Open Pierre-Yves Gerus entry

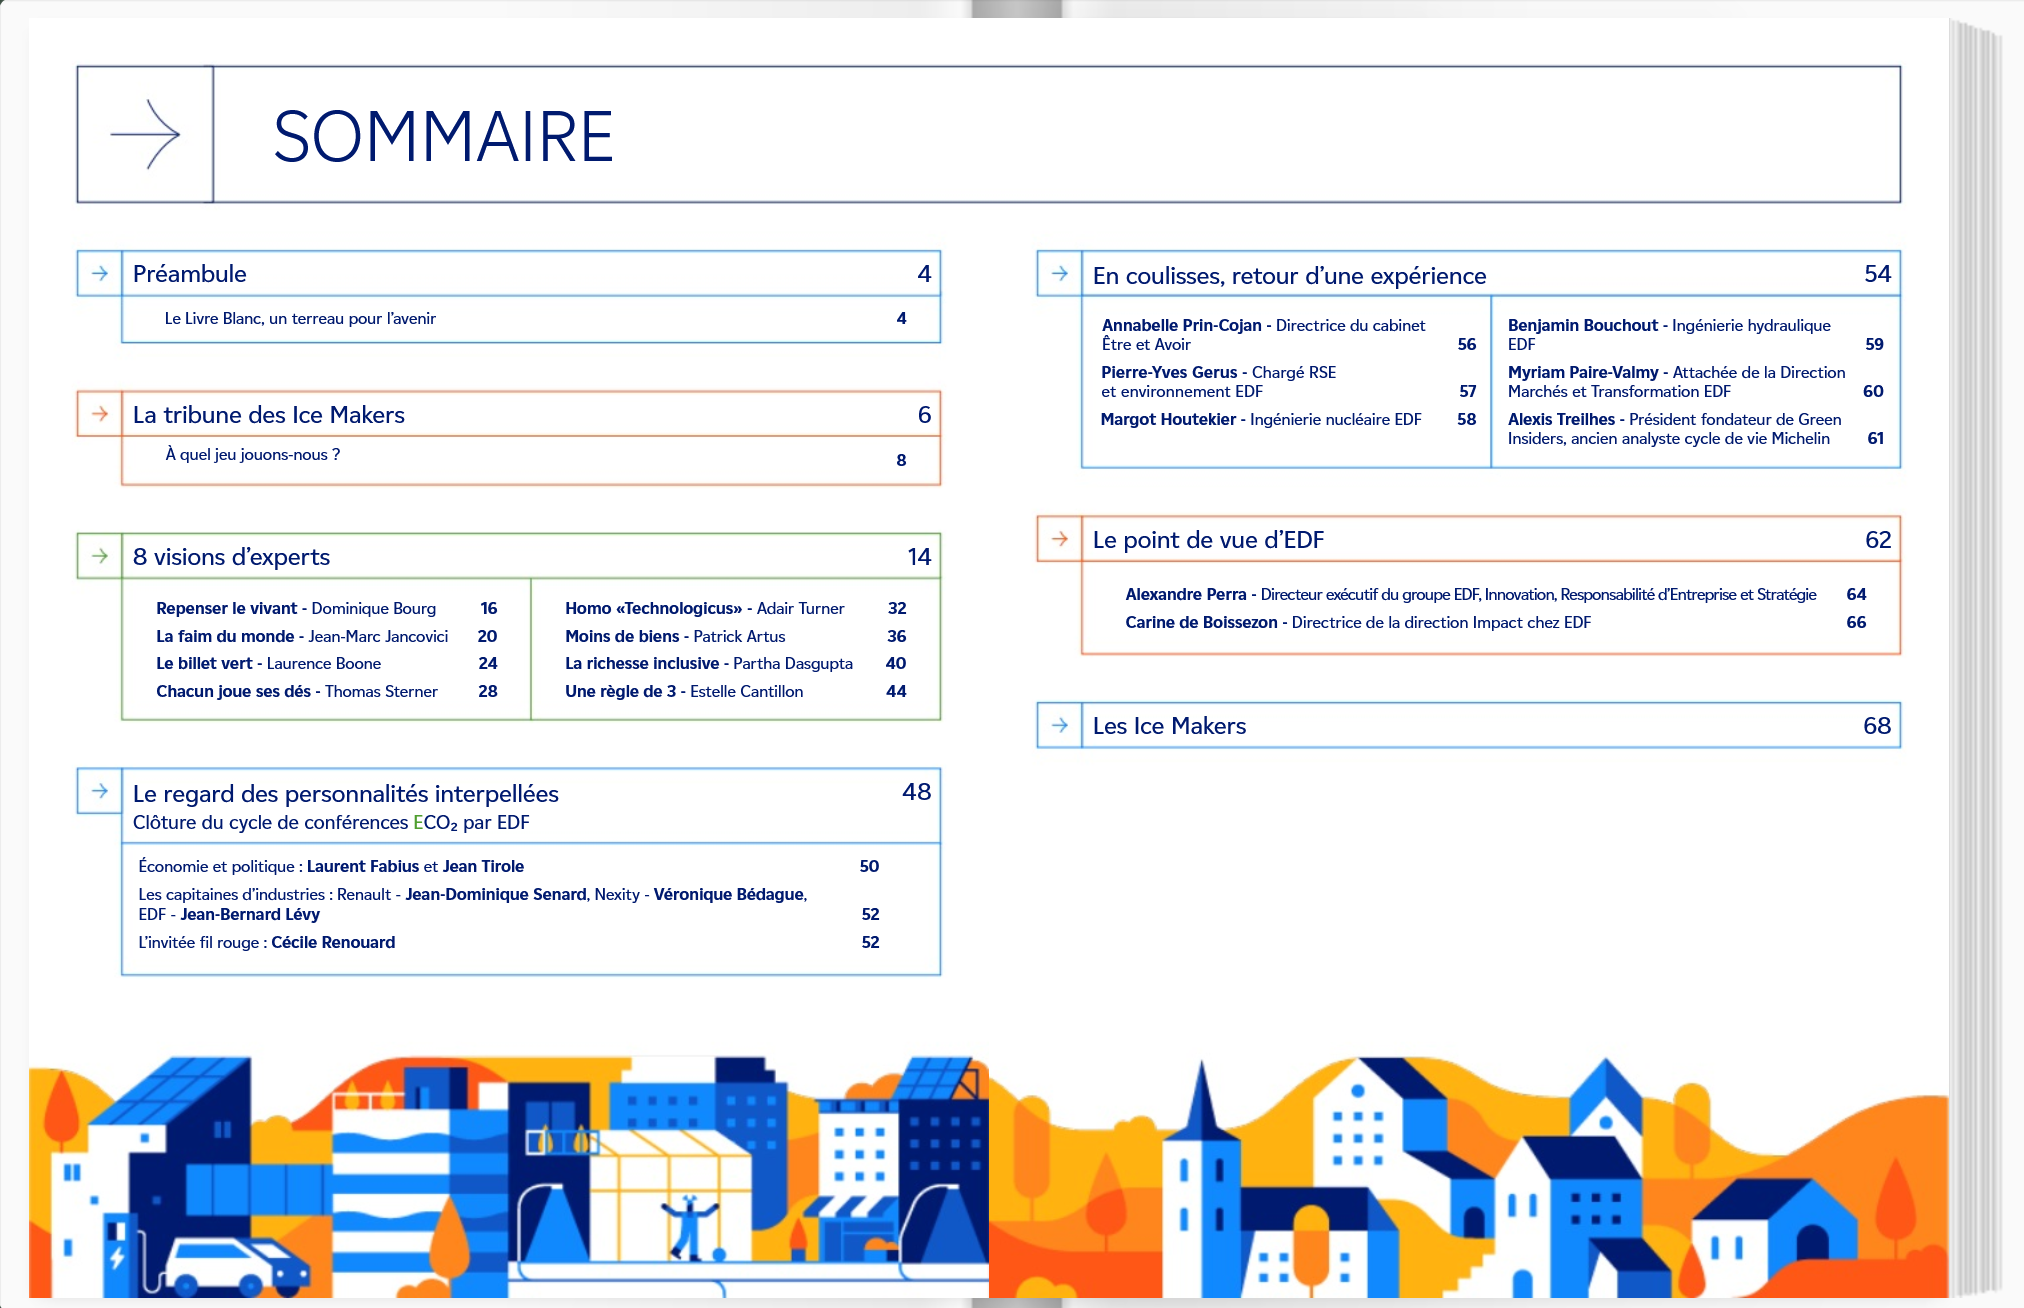point(1219,381)
